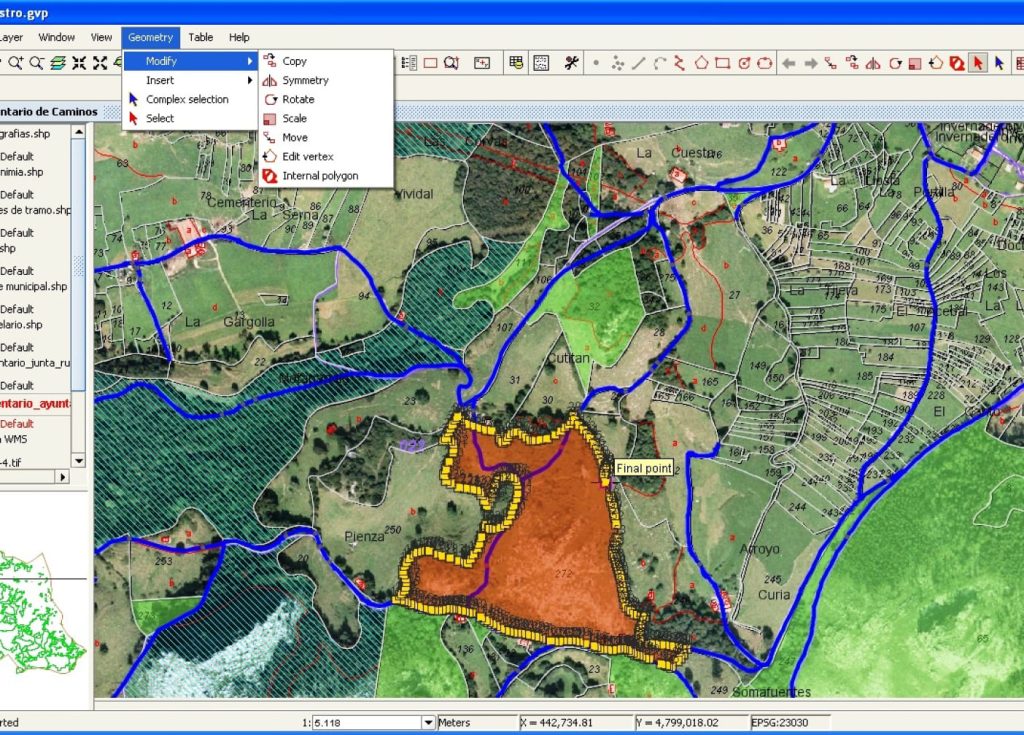The height and width of the screenshot is (735, 1024).
Task: Click the Symmetry toolbar icon
Action: point(873,62)
